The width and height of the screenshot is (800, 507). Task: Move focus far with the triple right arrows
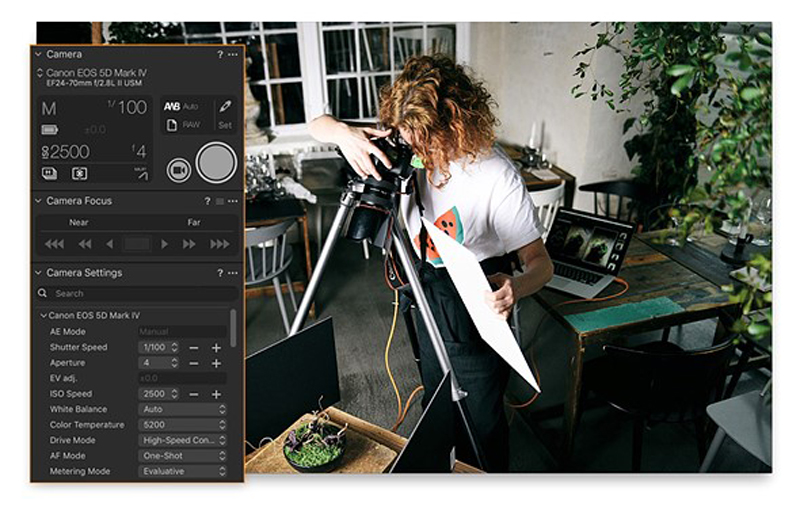pyautogui.click(x=219, y=244)
